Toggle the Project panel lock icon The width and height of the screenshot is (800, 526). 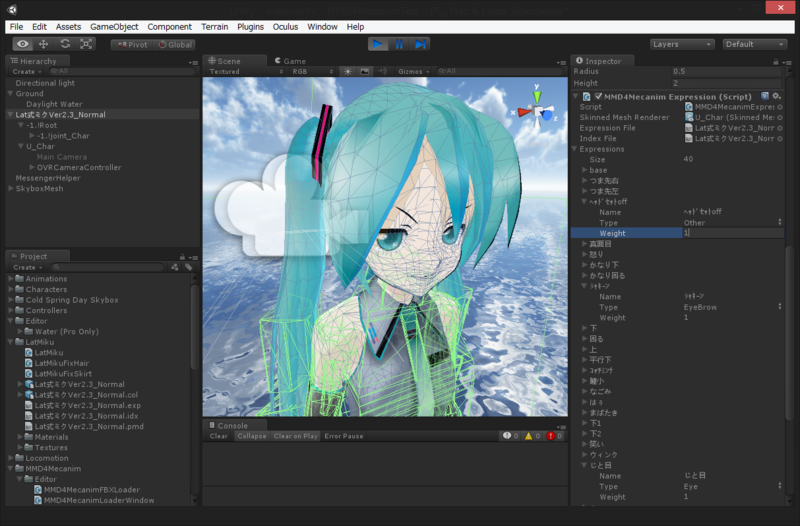point(182,257)
